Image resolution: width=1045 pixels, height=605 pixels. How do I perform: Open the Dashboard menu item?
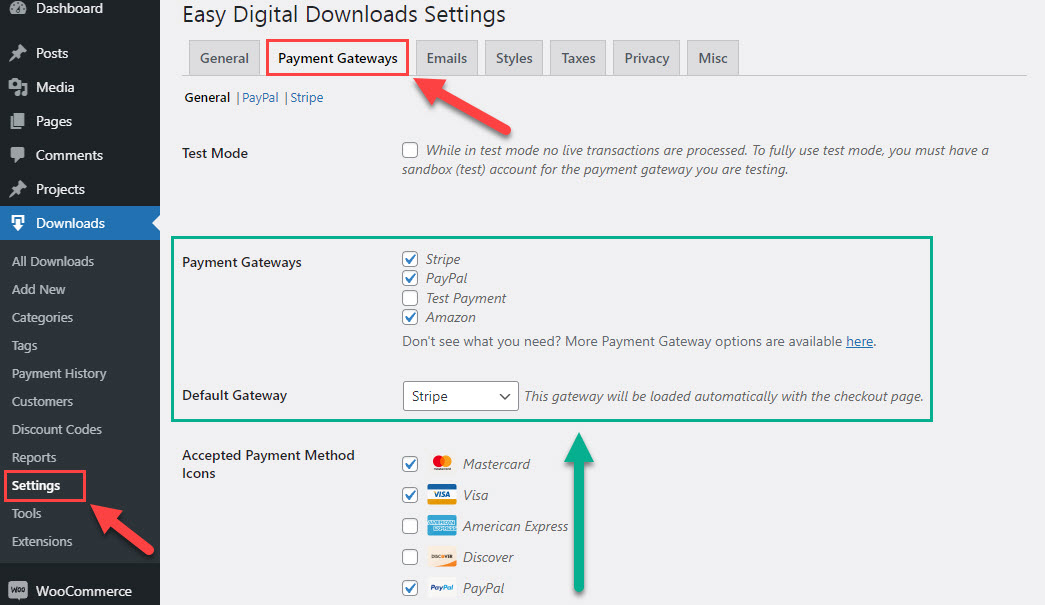tap(80, 8)
